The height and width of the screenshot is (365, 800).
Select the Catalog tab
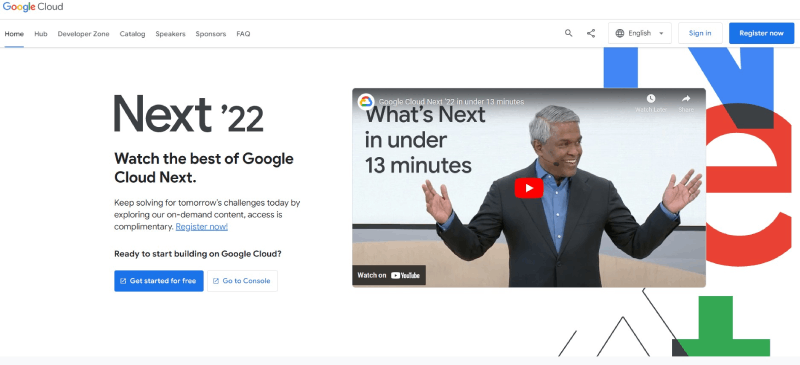(133, 34)
